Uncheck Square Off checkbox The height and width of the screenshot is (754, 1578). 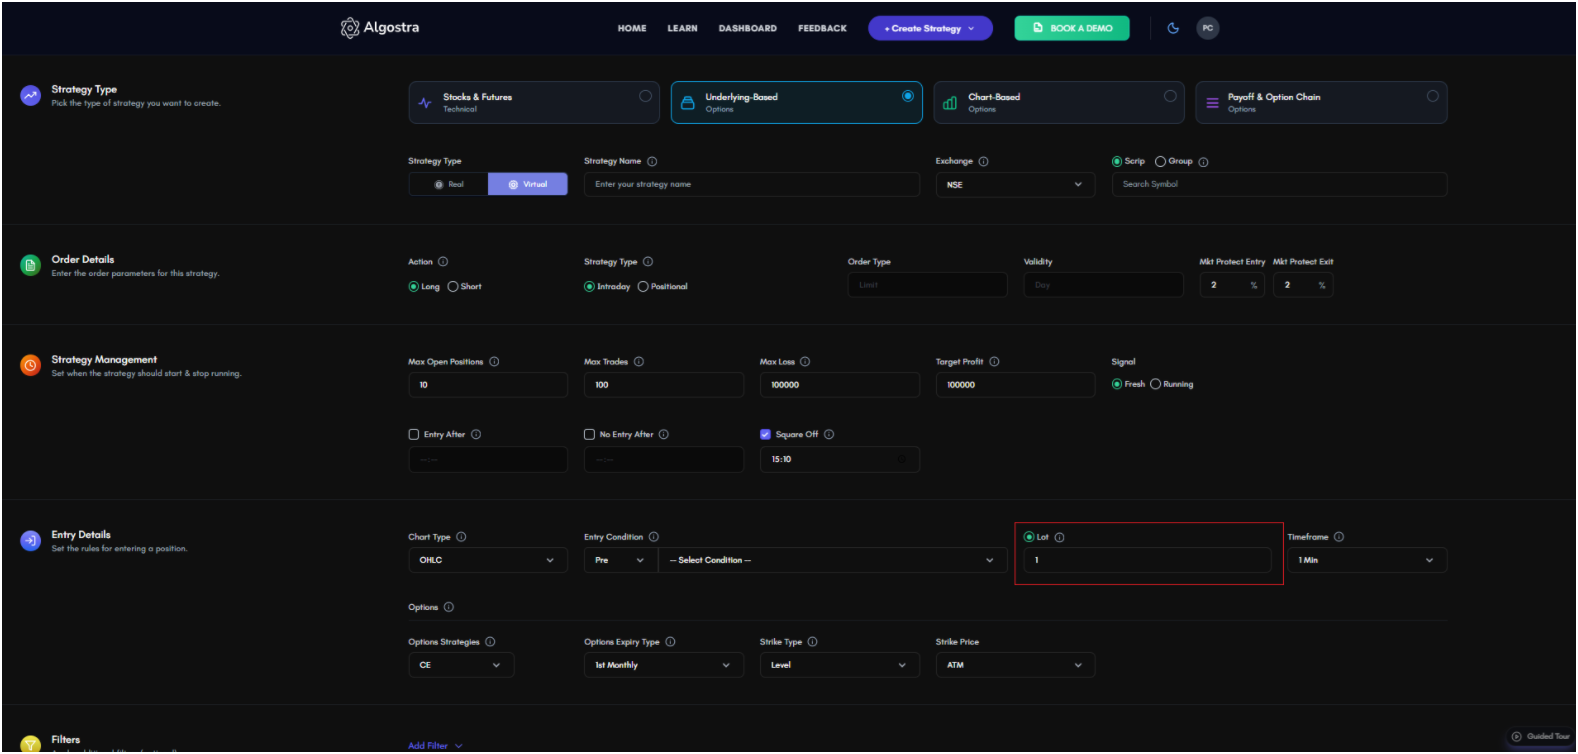coord(765,434)
